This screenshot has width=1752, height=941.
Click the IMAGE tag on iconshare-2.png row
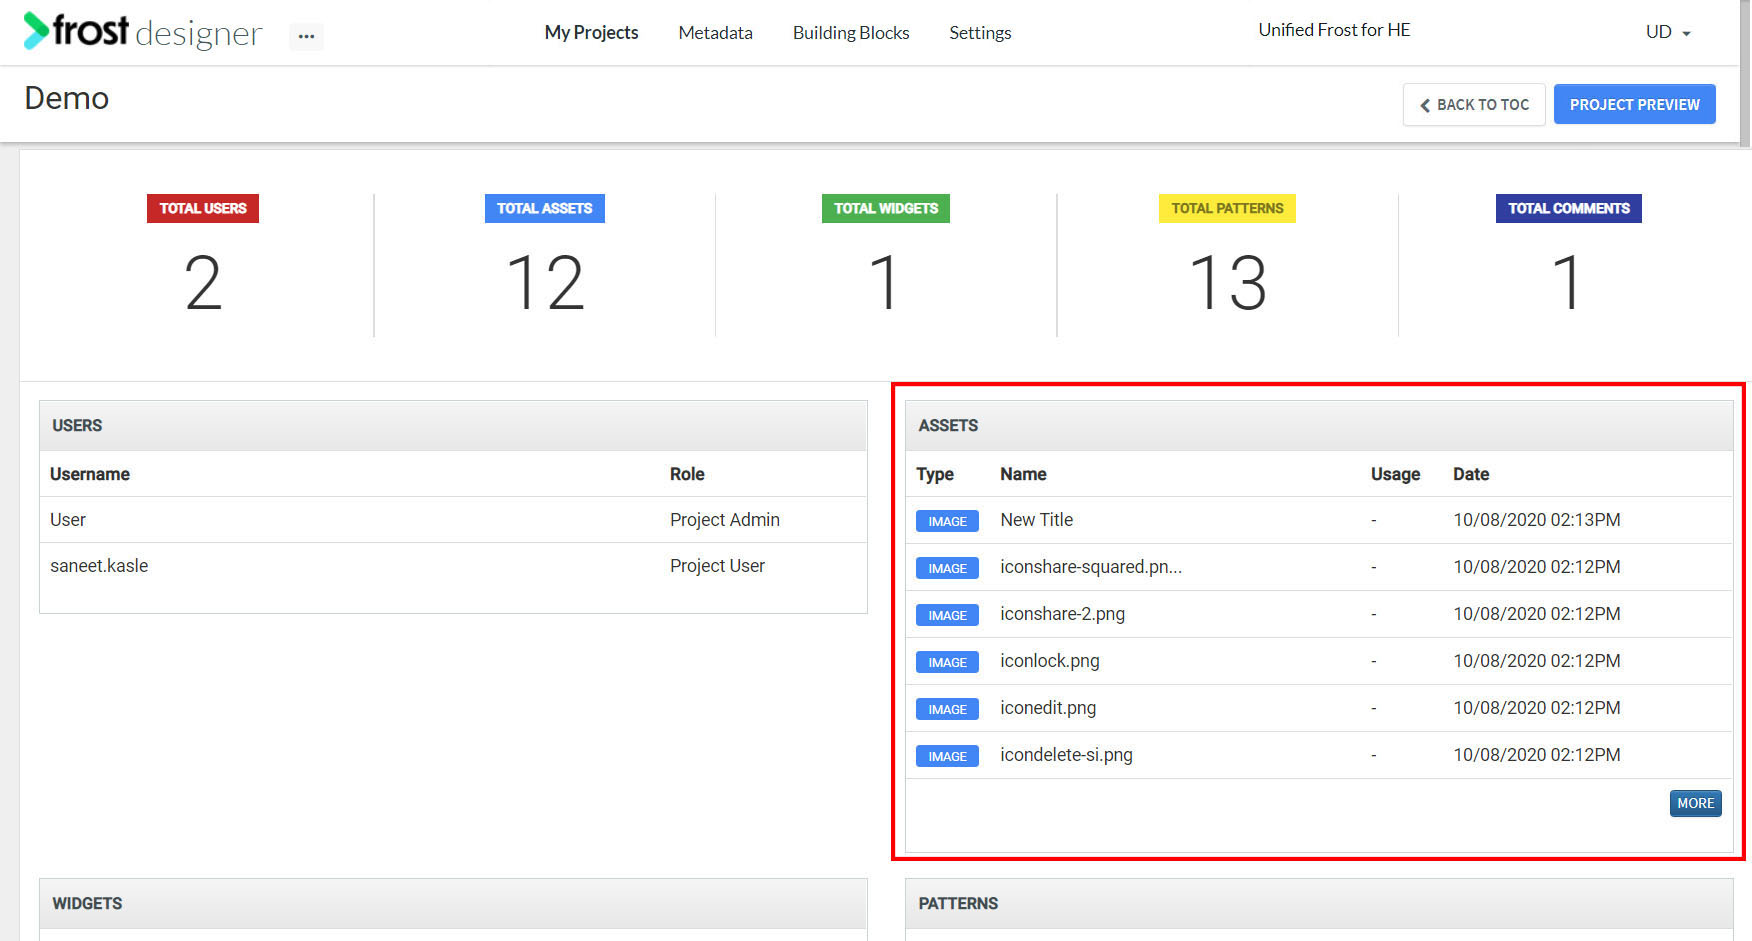pos(947,615)
